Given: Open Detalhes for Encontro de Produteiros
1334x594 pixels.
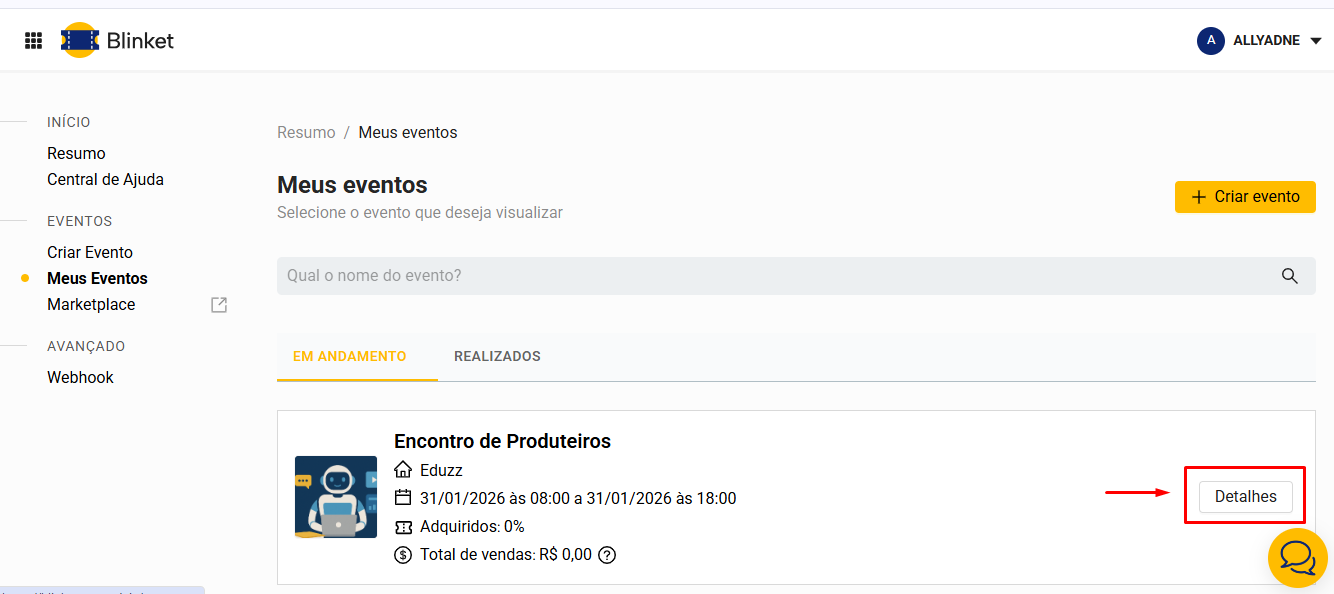Looking at the screenshot, I should (1245, 497).
